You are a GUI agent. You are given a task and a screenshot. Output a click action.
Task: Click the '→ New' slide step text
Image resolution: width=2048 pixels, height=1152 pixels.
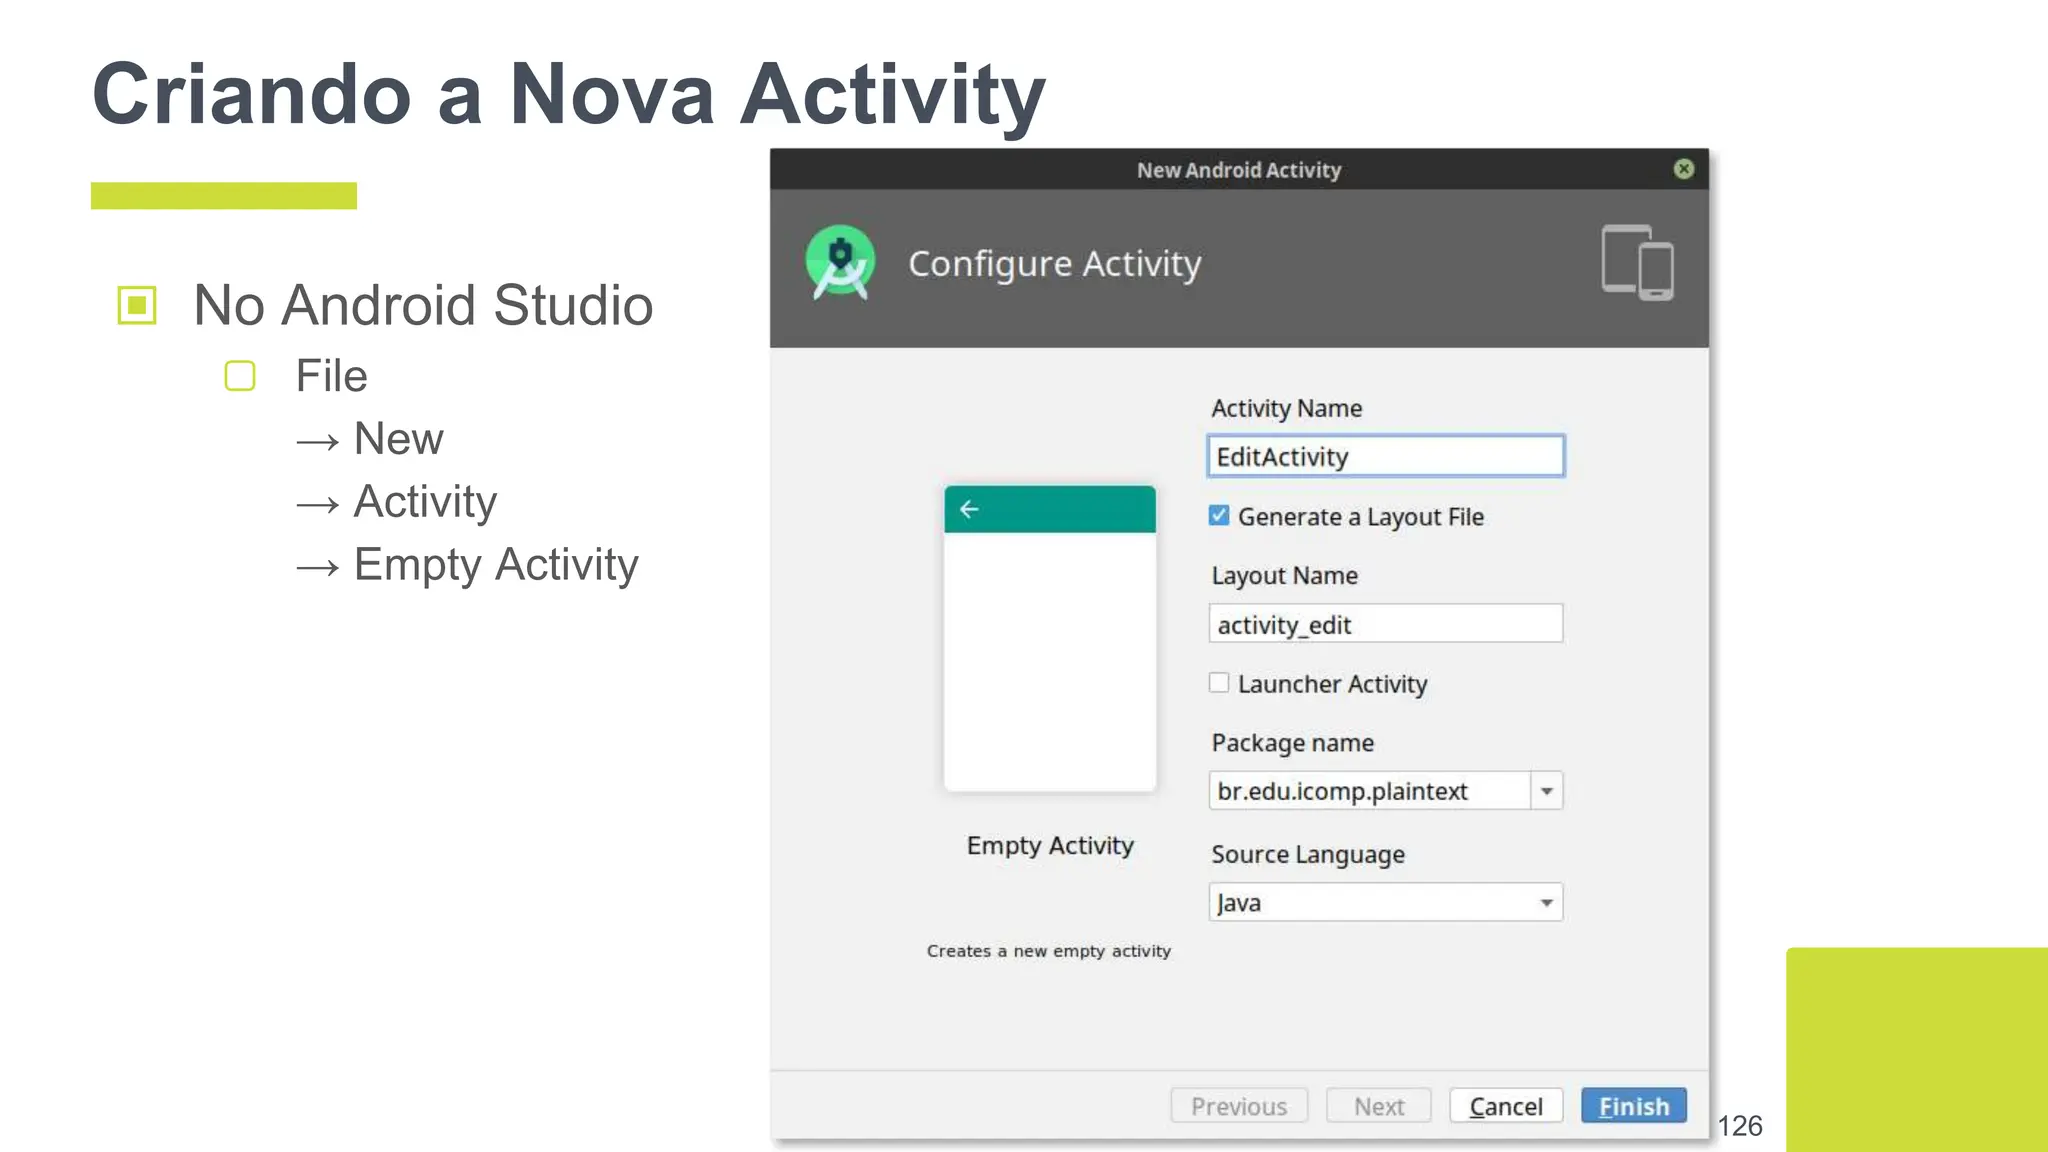click(x=369, y=439)
